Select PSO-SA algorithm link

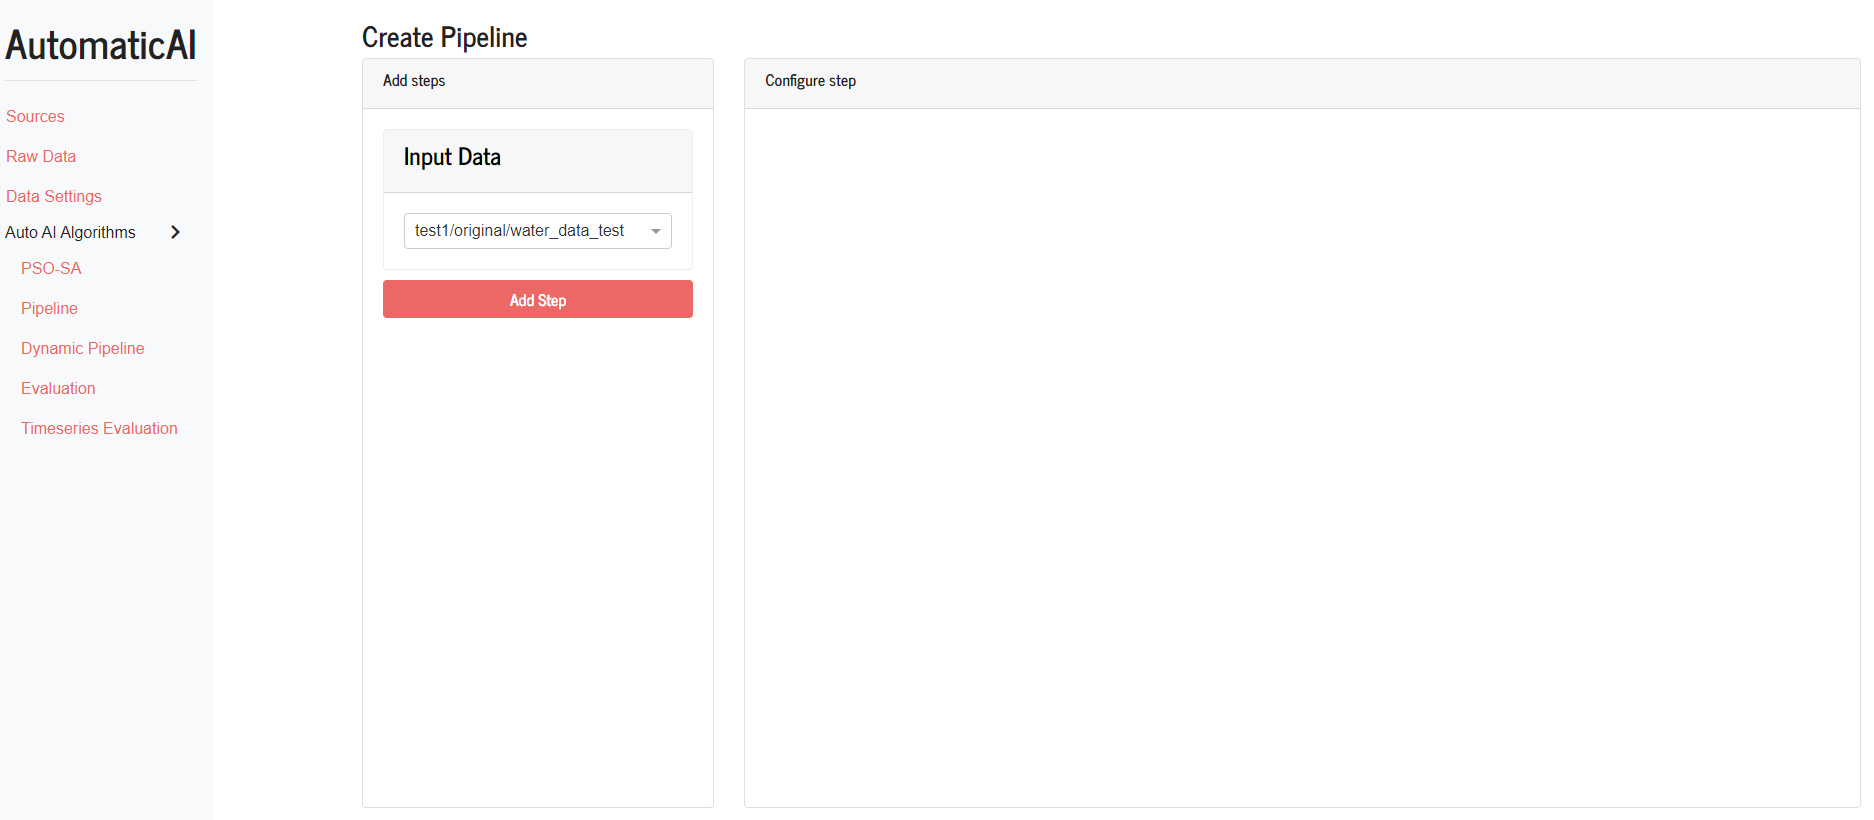coord(51,268)
